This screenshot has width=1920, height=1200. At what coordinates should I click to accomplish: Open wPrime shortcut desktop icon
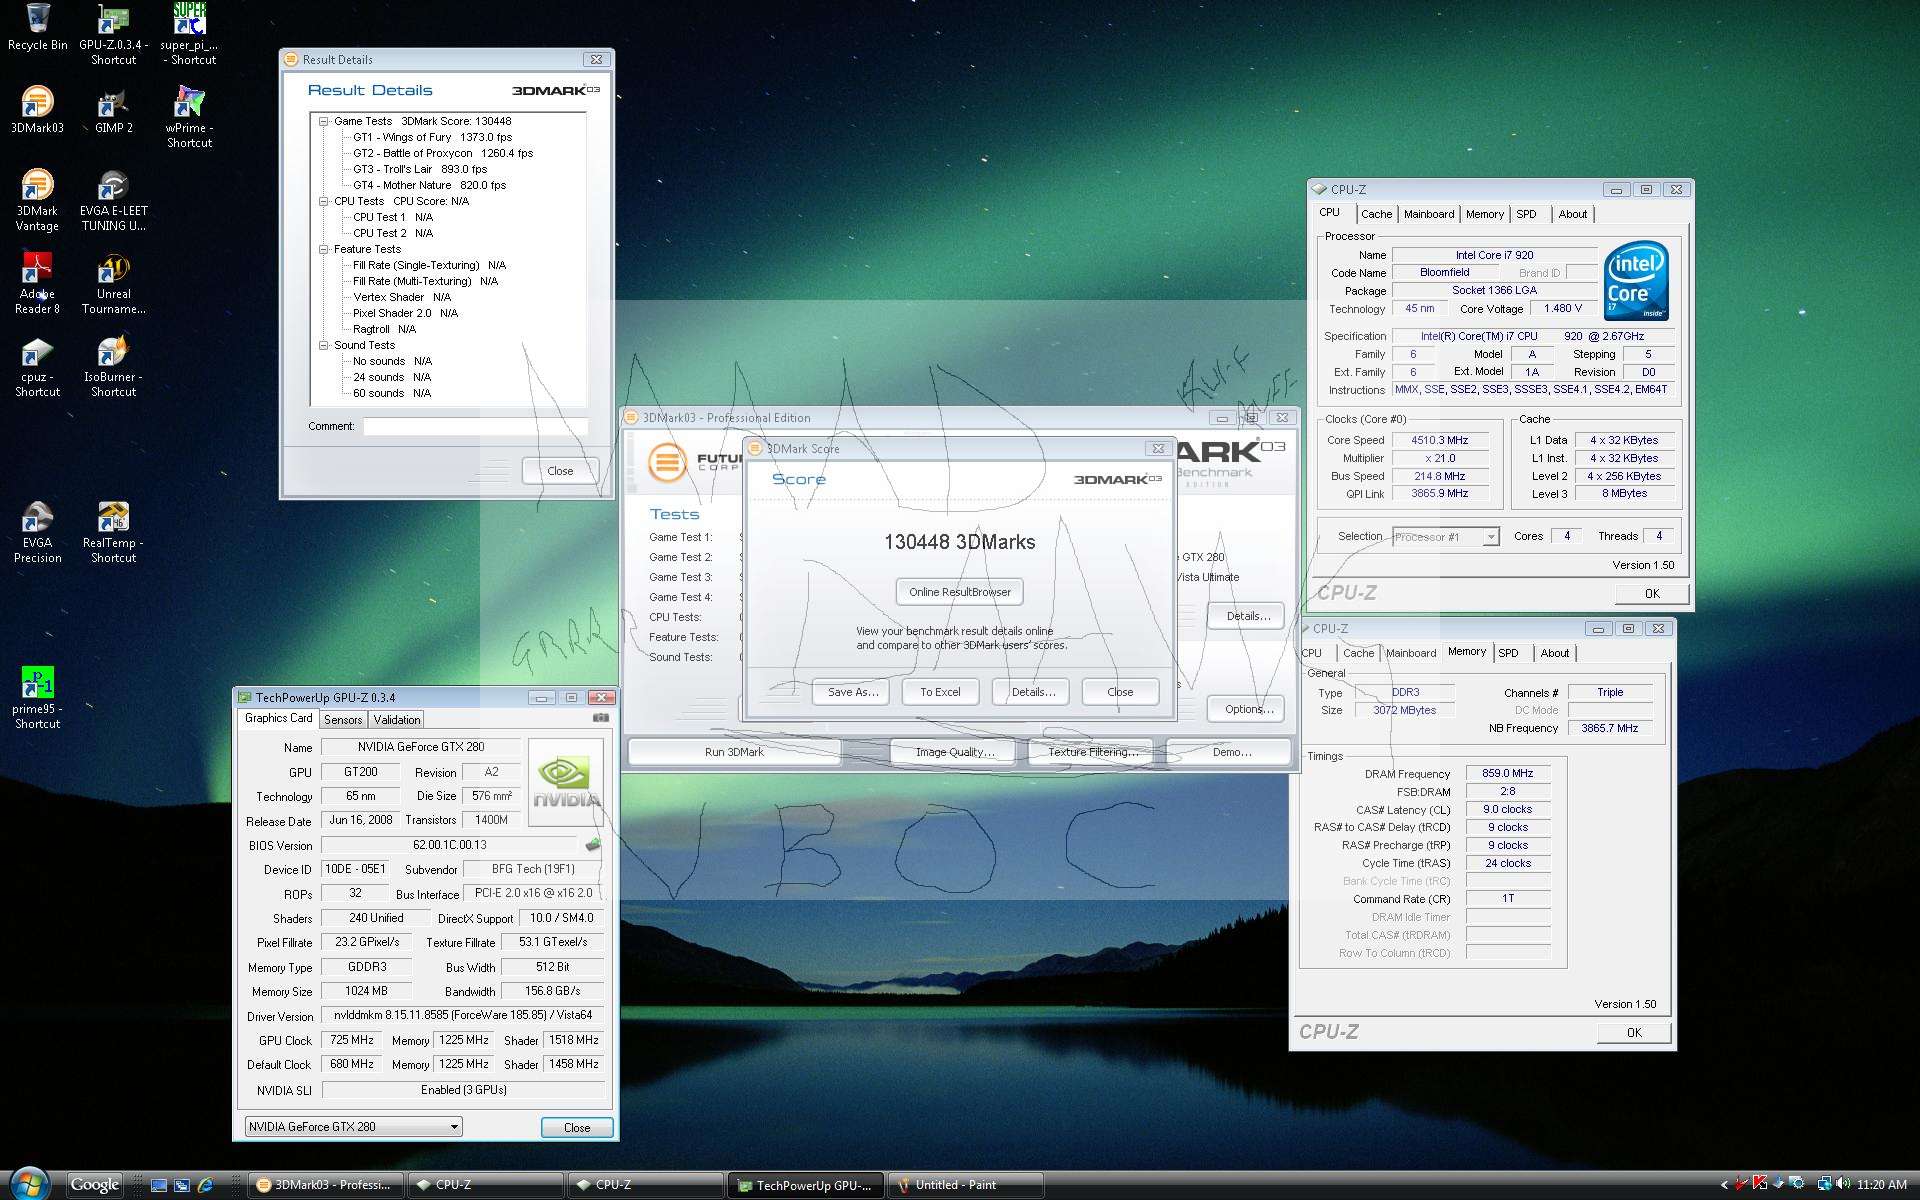[x=189, y=117]
